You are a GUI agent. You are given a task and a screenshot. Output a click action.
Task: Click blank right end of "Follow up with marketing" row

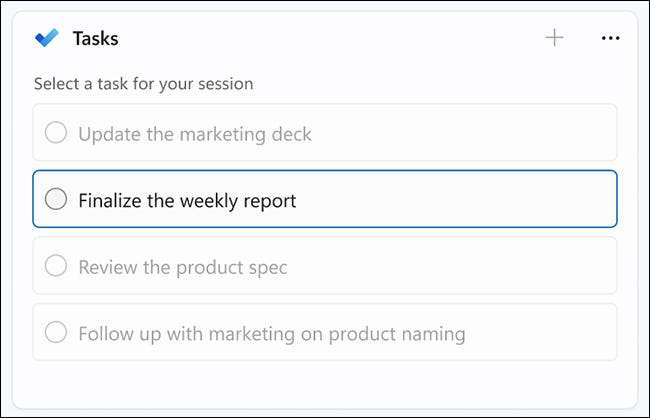[560, 332]
